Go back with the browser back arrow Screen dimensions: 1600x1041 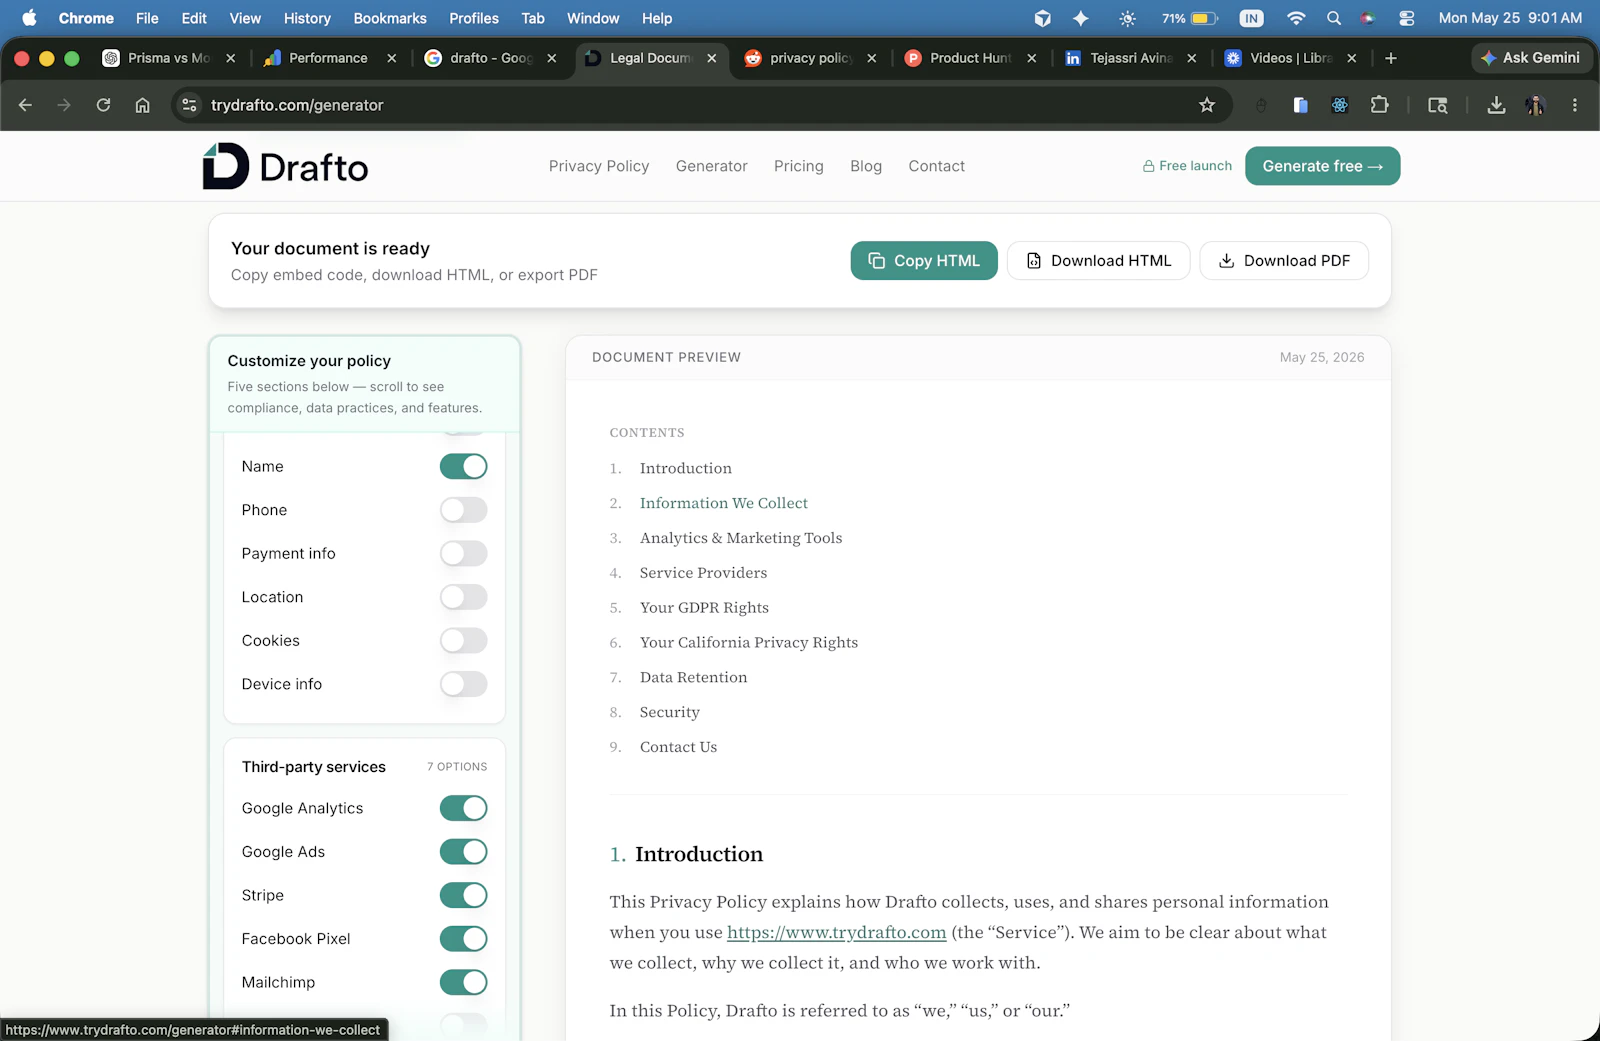pyautogui.click(x=26, y=105)
